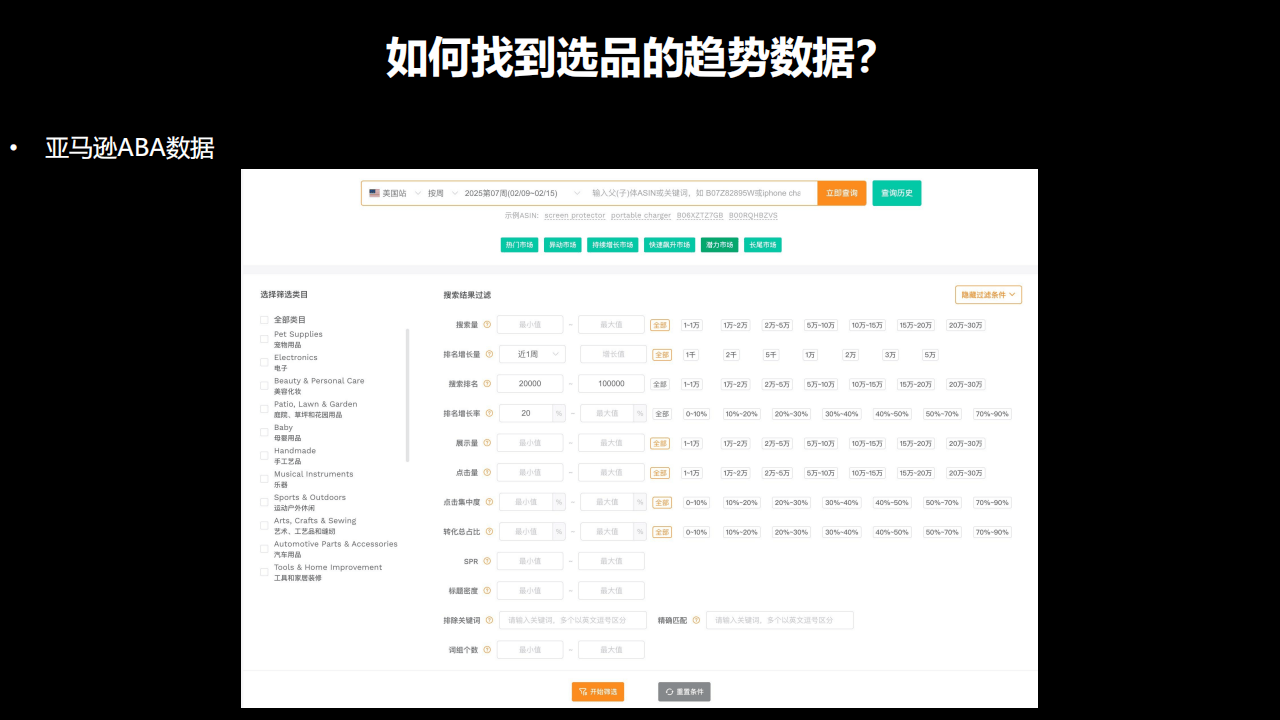Click the category list scrollbar
Screen dimensions: 1280x720
tap(407, 395)
